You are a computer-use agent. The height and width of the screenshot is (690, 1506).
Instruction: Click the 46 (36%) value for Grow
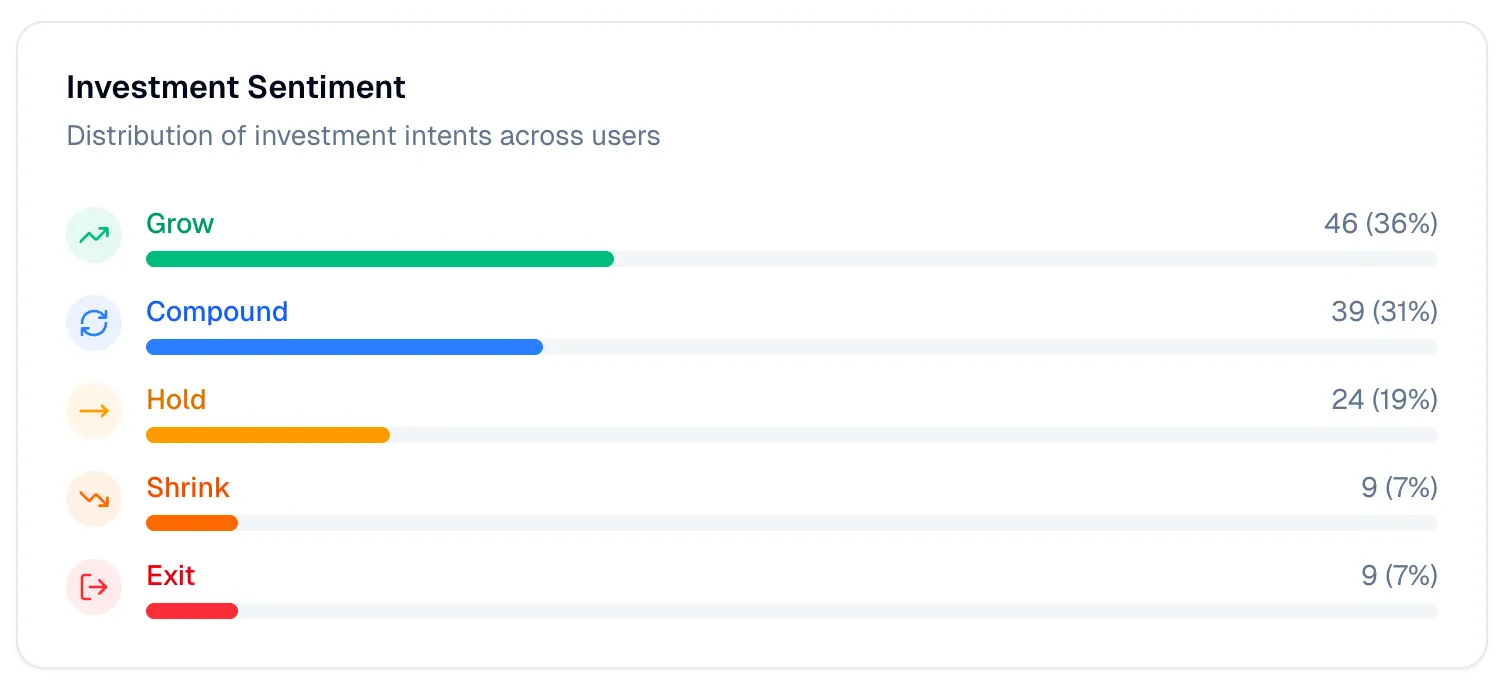pos(1381,224)
